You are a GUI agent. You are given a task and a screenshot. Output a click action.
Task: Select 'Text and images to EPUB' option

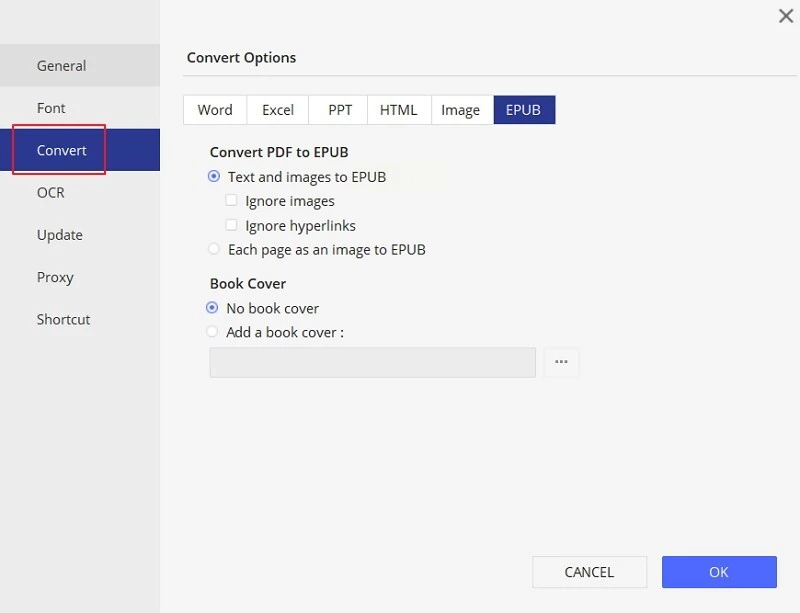click(214, 177)
